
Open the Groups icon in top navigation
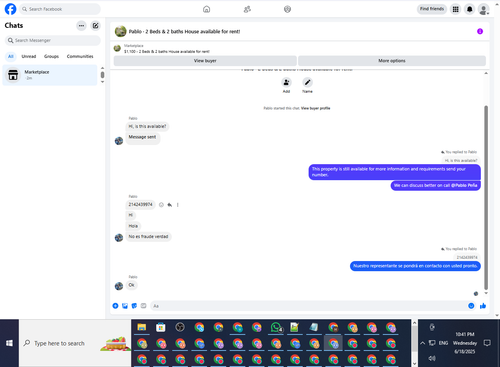(287, 9)
